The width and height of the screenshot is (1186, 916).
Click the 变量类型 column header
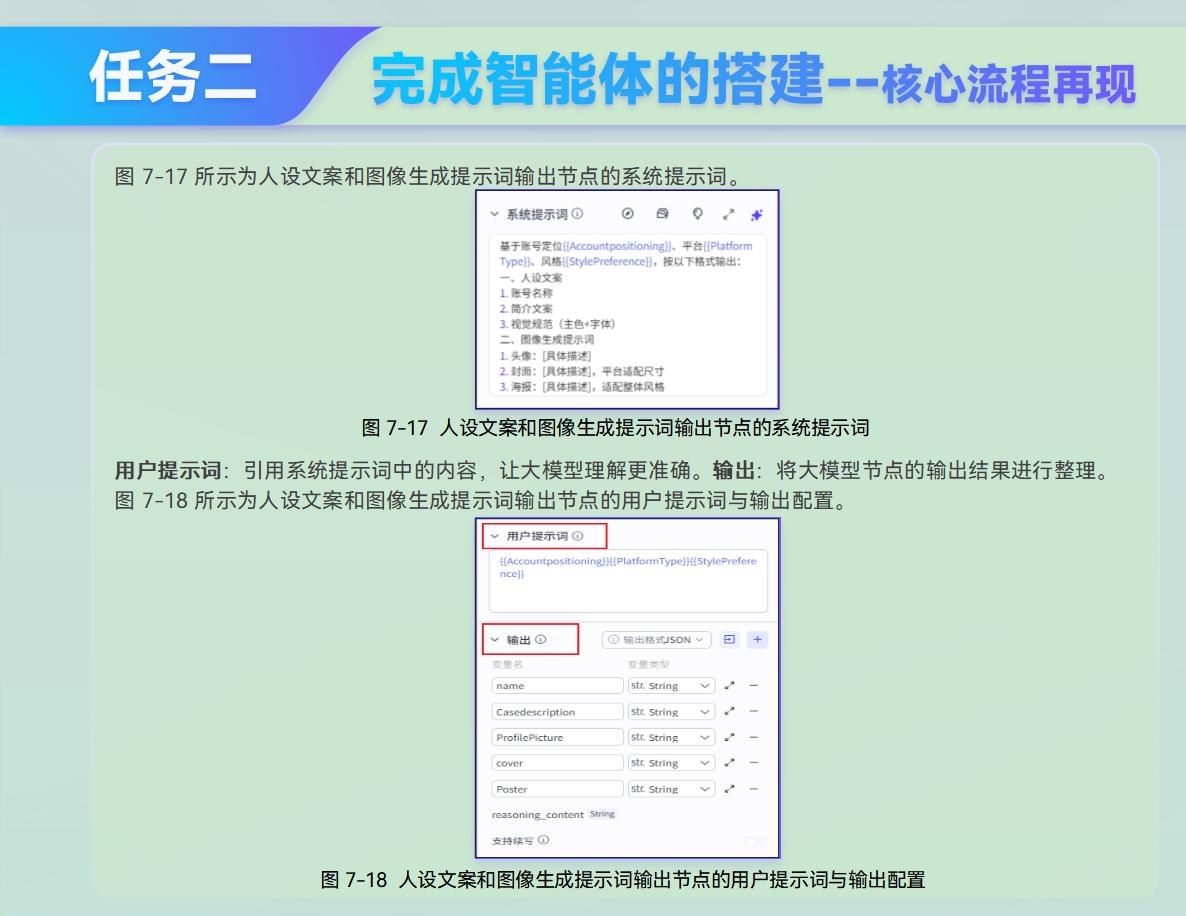pyautogui.click(x=648, y=664)
